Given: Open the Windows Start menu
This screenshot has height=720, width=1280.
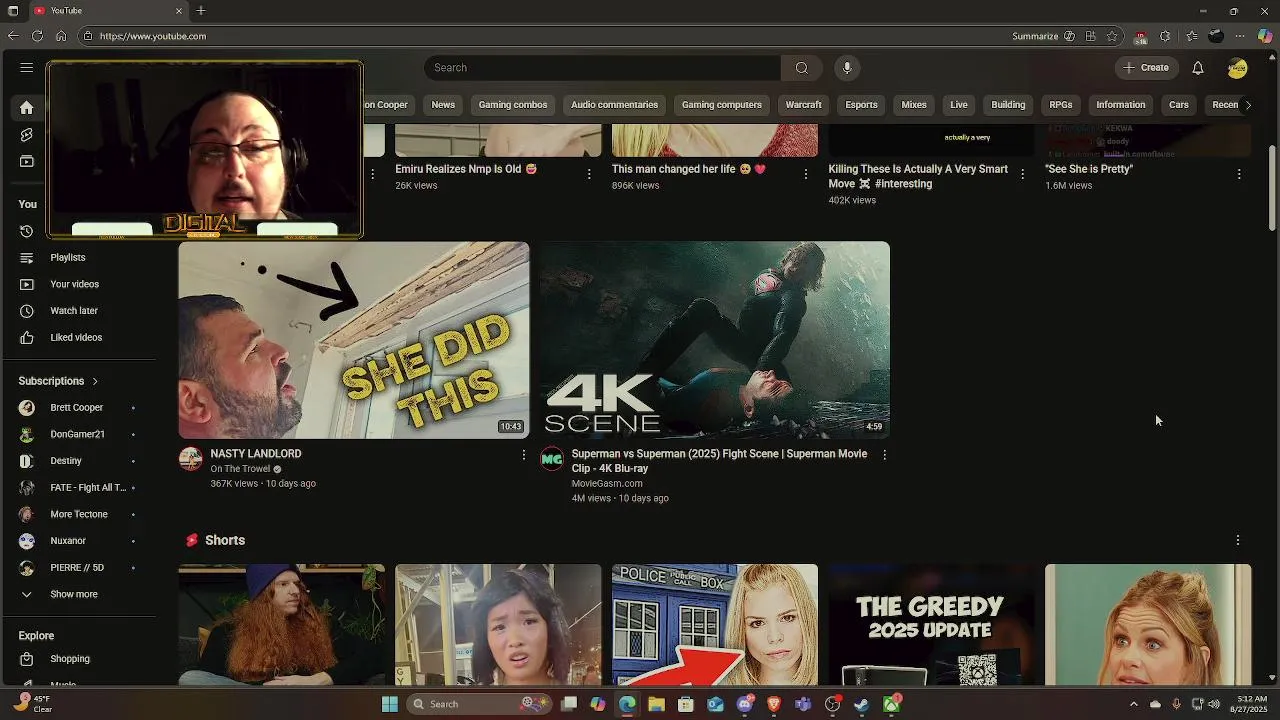Looking at the screenshot, I should [390, 704].
